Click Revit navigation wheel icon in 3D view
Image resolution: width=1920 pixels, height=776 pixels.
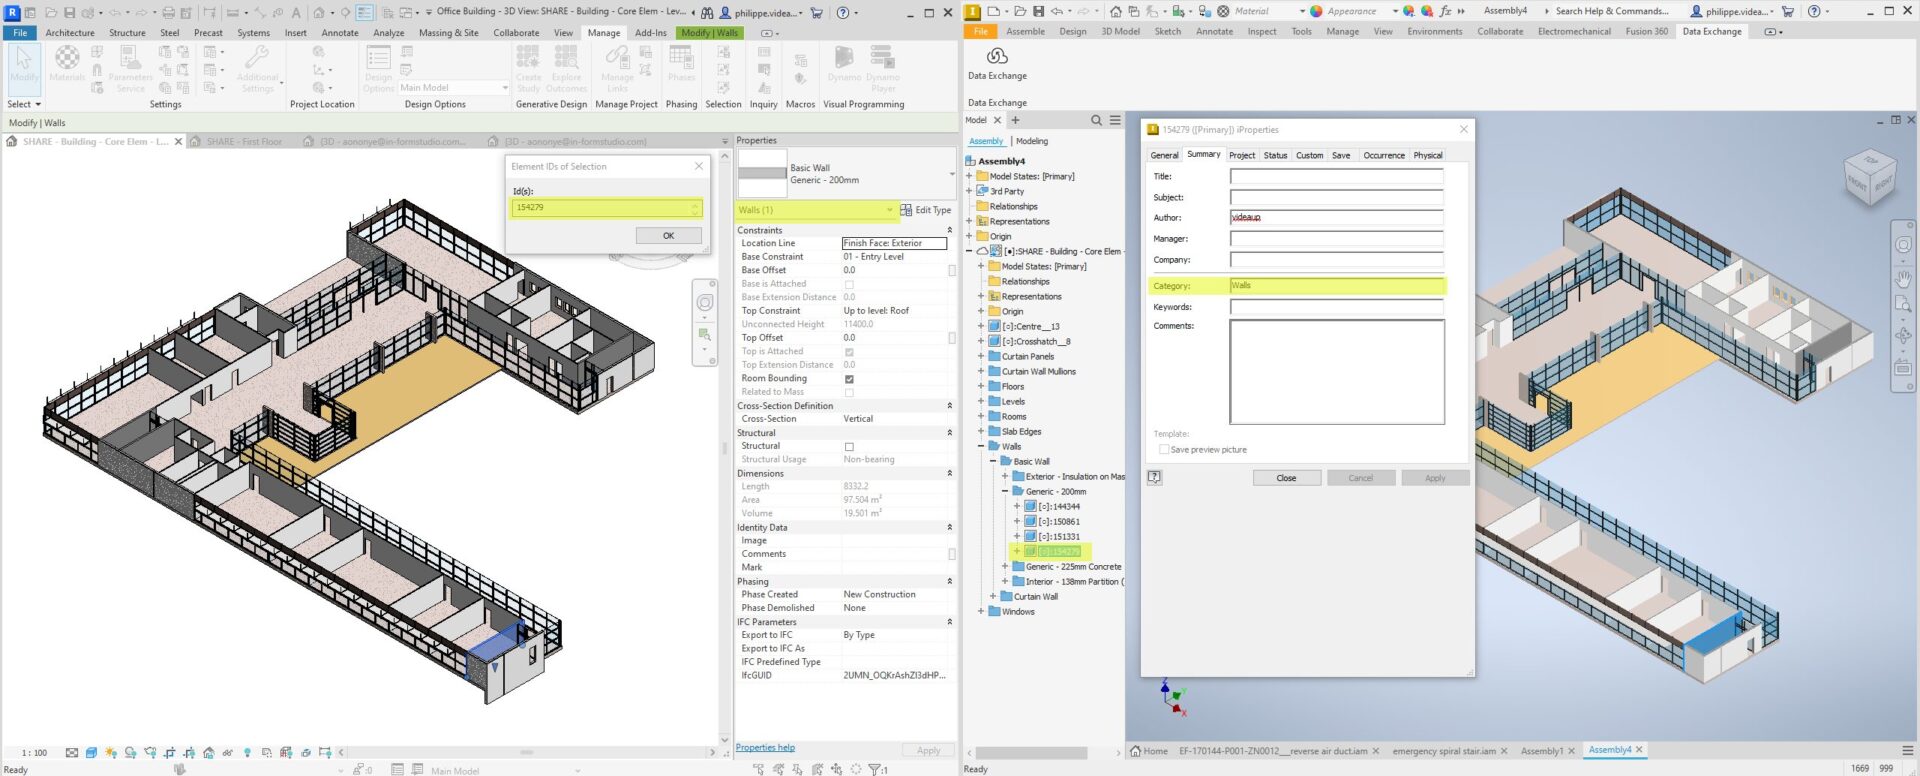tap(705, 303)
